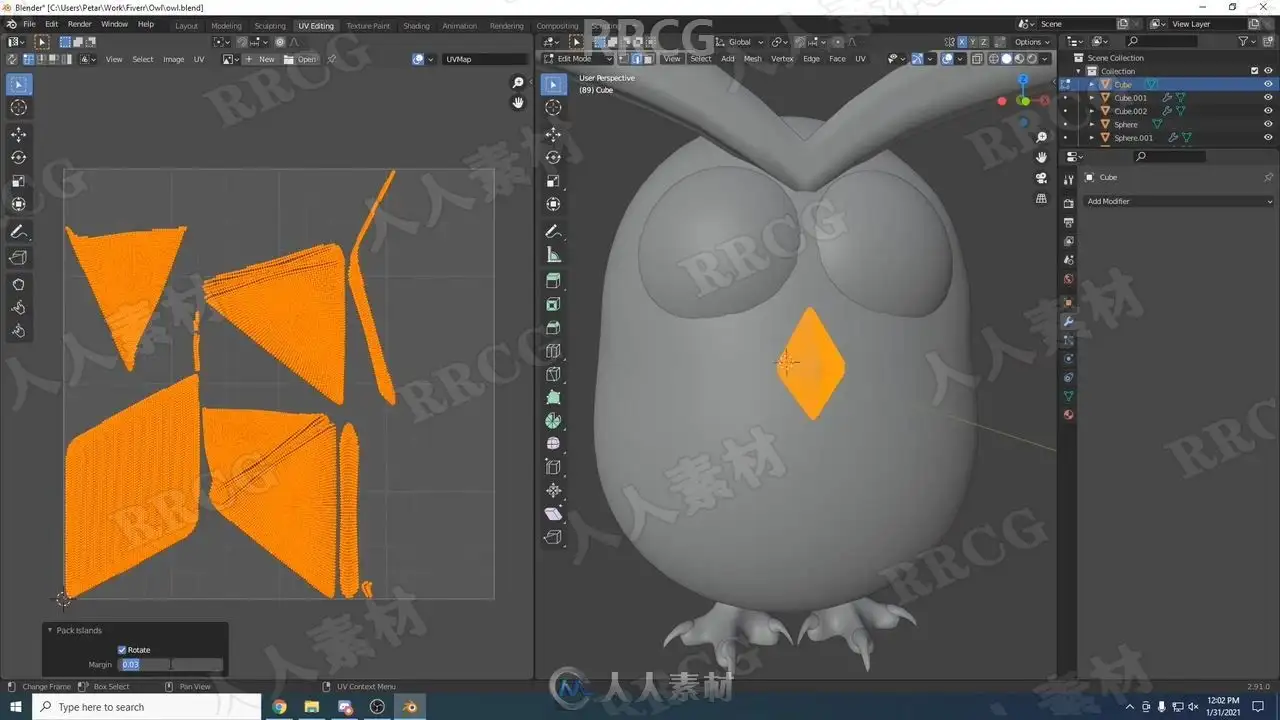Select the Pinch tool in UV editor
Image resolution: width=1280 pixels, height=720 pixels.
coord(19,331)
